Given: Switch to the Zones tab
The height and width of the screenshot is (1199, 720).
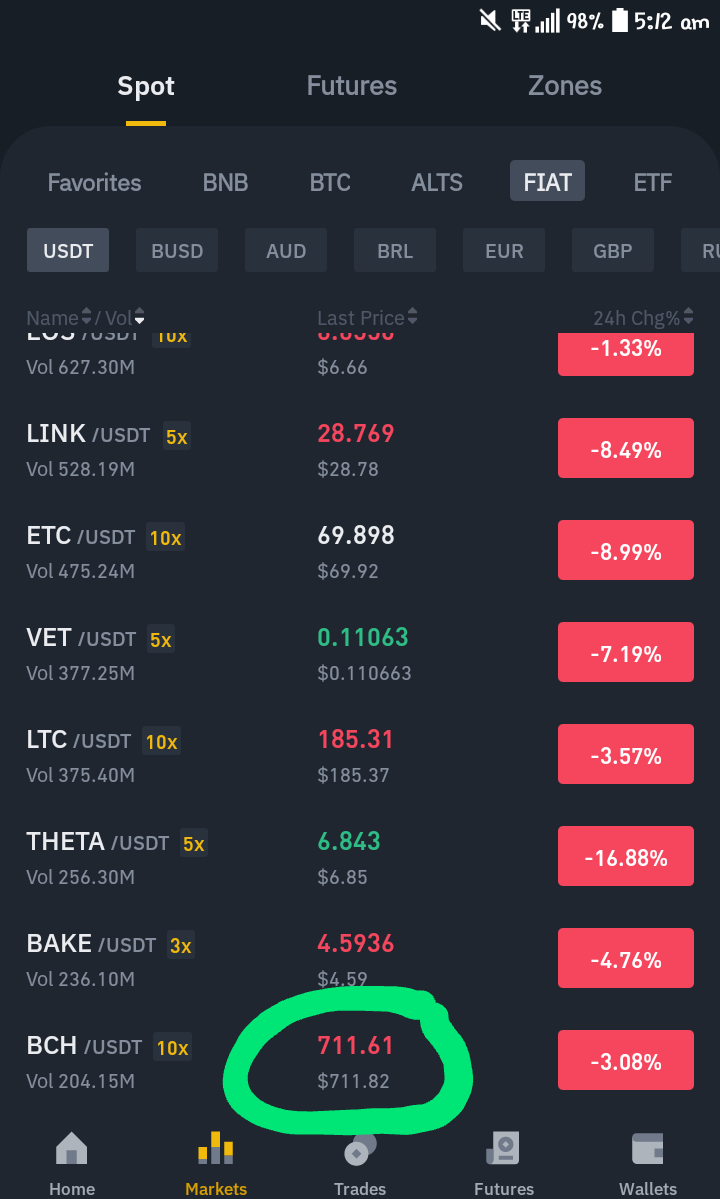Looking at the screenshot, I should 565,86.
